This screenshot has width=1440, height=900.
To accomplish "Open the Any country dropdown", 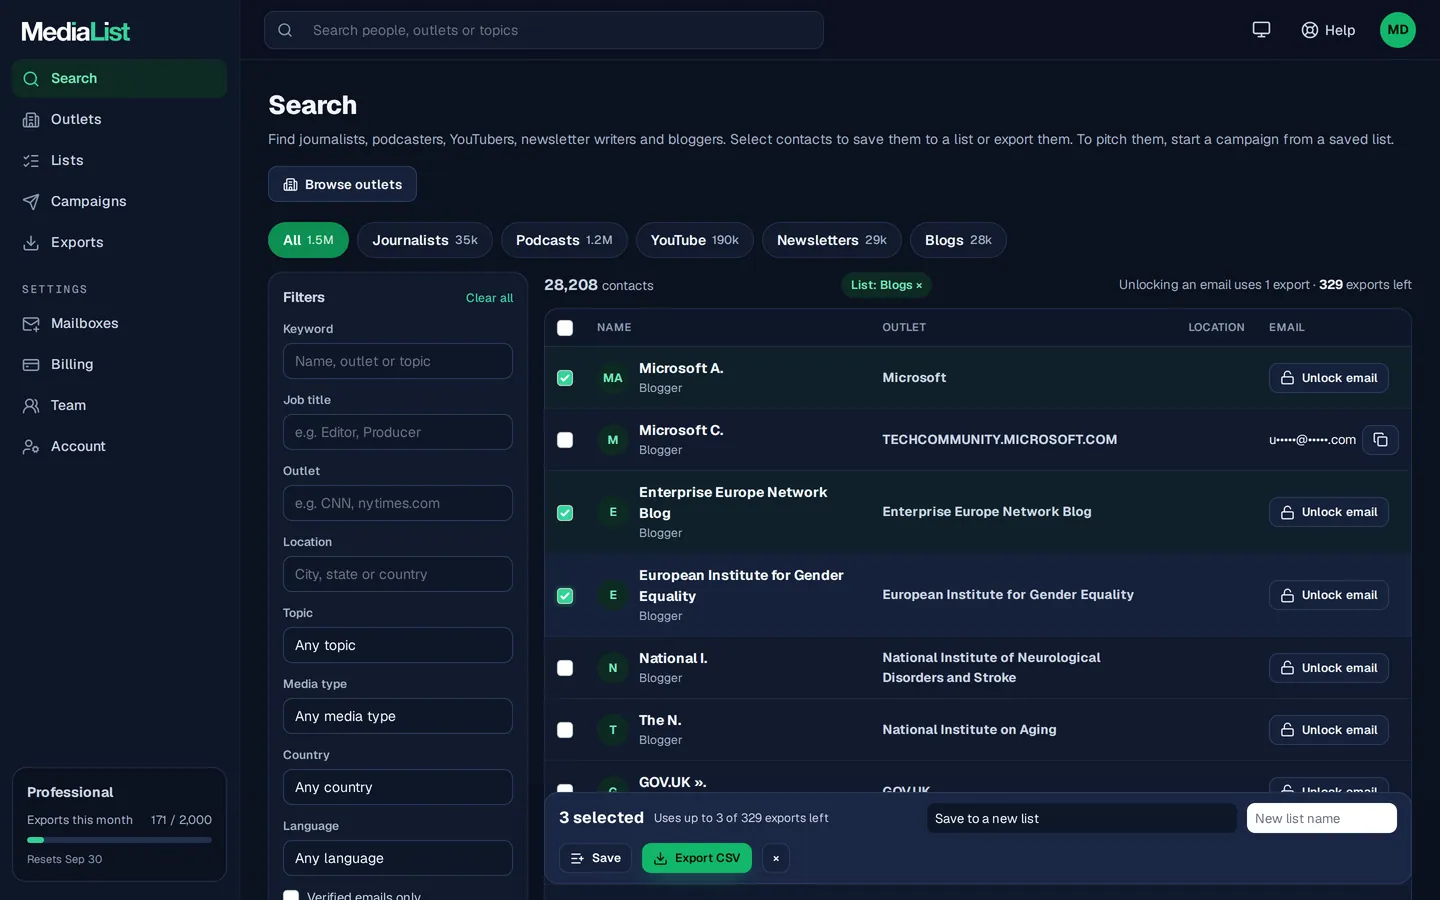I will [x=398, y=787].
